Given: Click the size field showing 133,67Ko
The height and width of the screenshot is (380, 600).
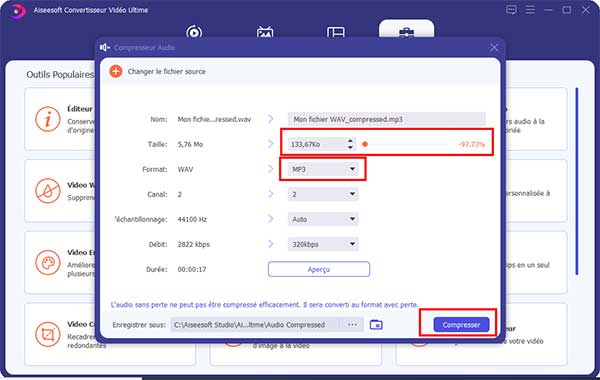Looking at the screenshot, I should click(317, 144).
